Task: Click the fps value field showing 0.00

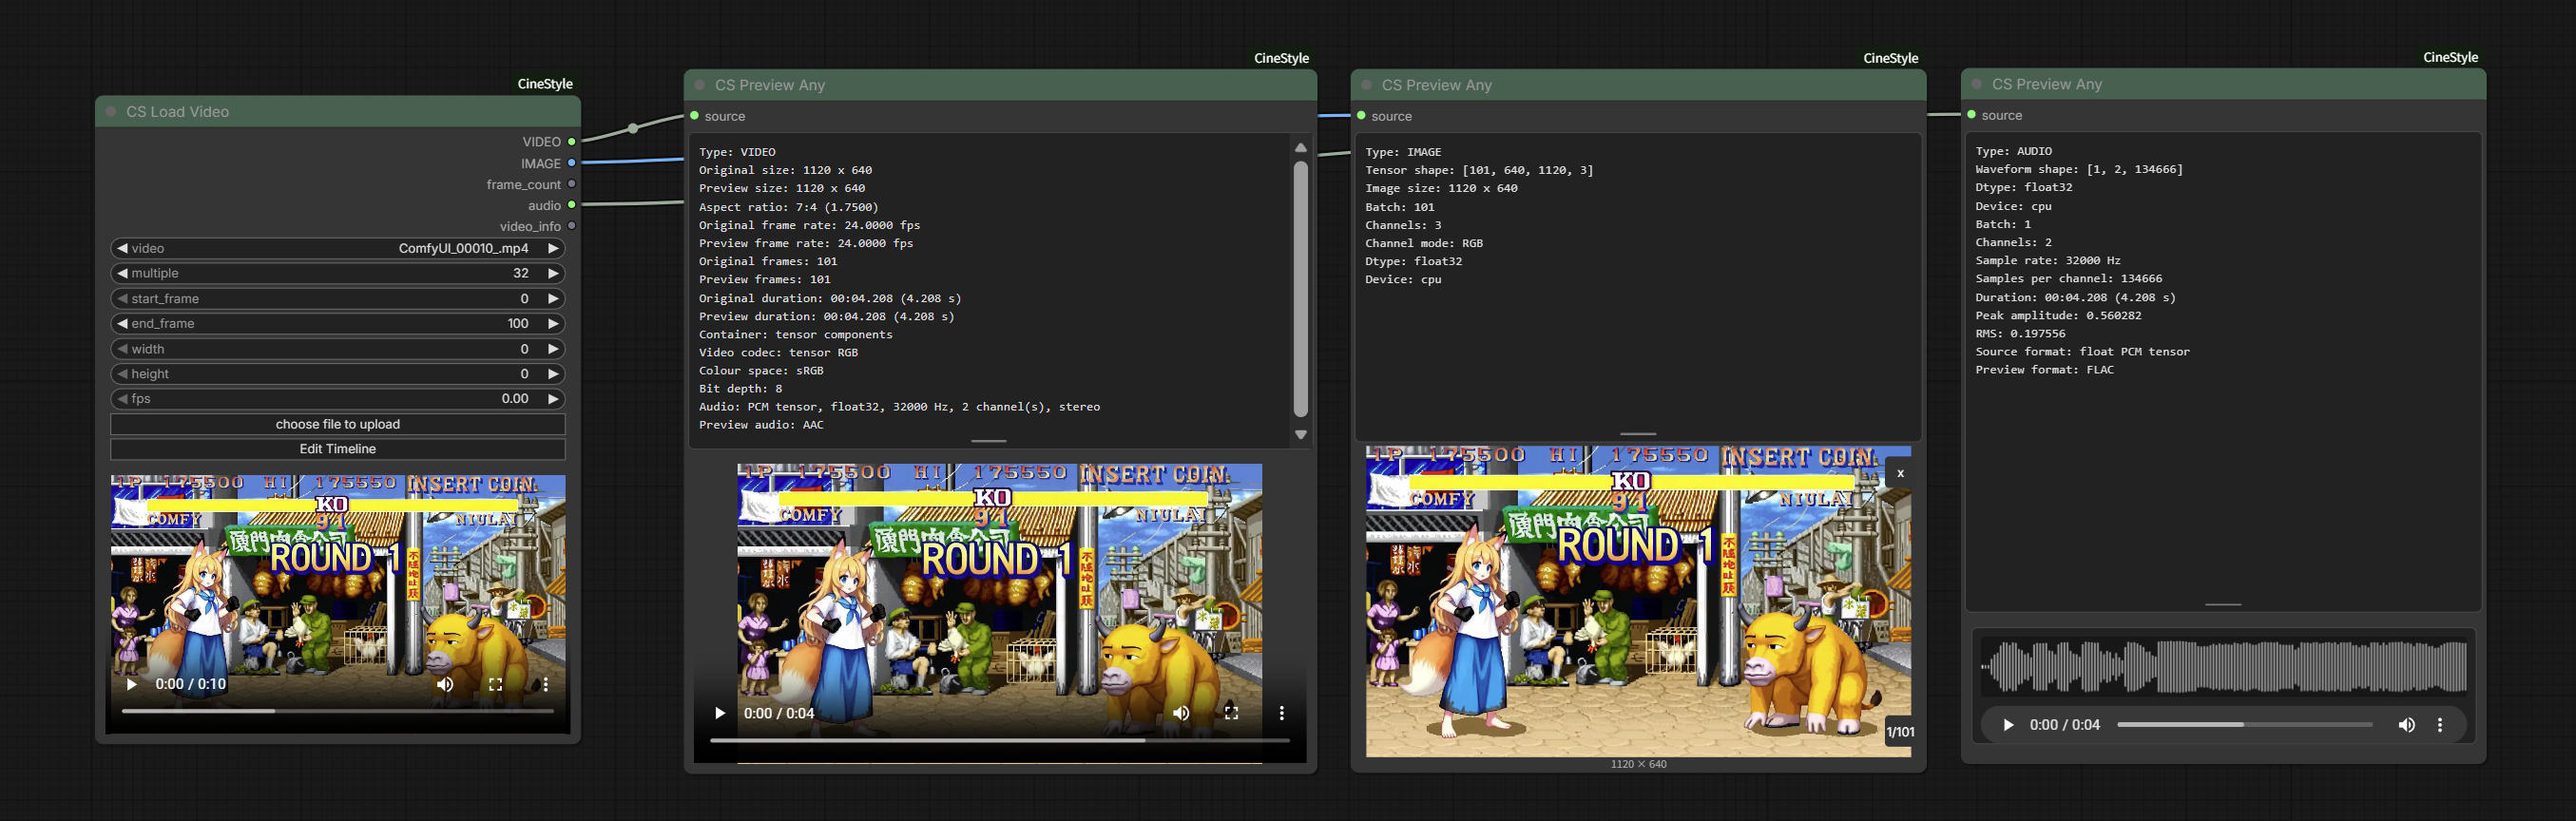Action: 338,398
